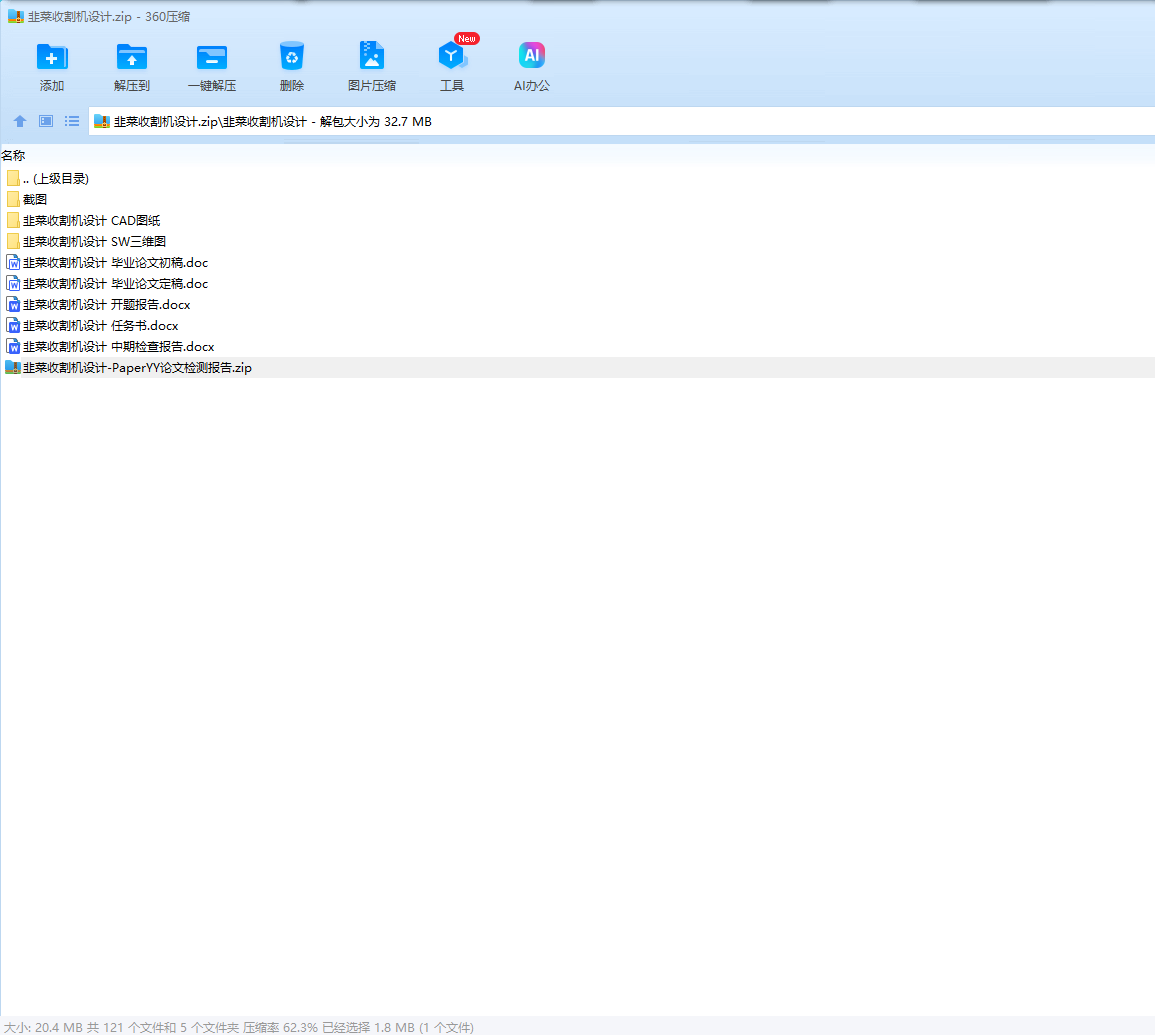Click the archive icon in the address bar
Viewport: 1155px width, 1035px height.
pos(102,122)
